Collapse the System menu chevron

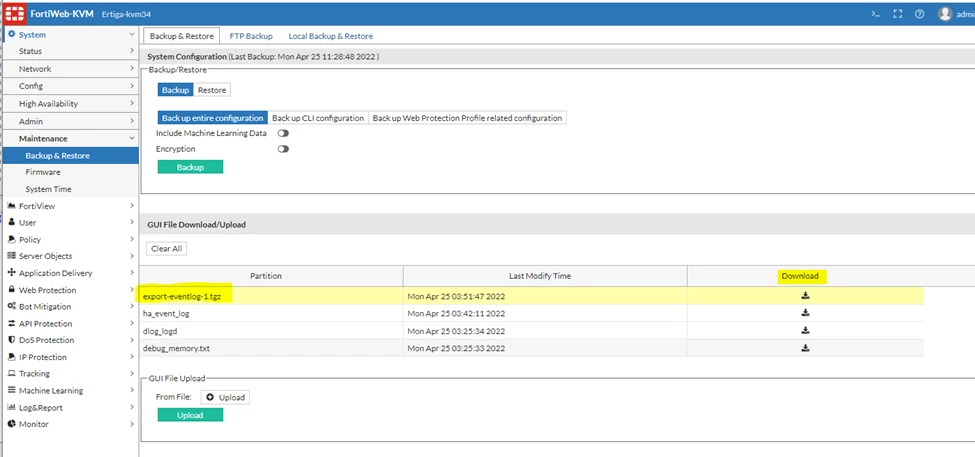tap(132, 35)
